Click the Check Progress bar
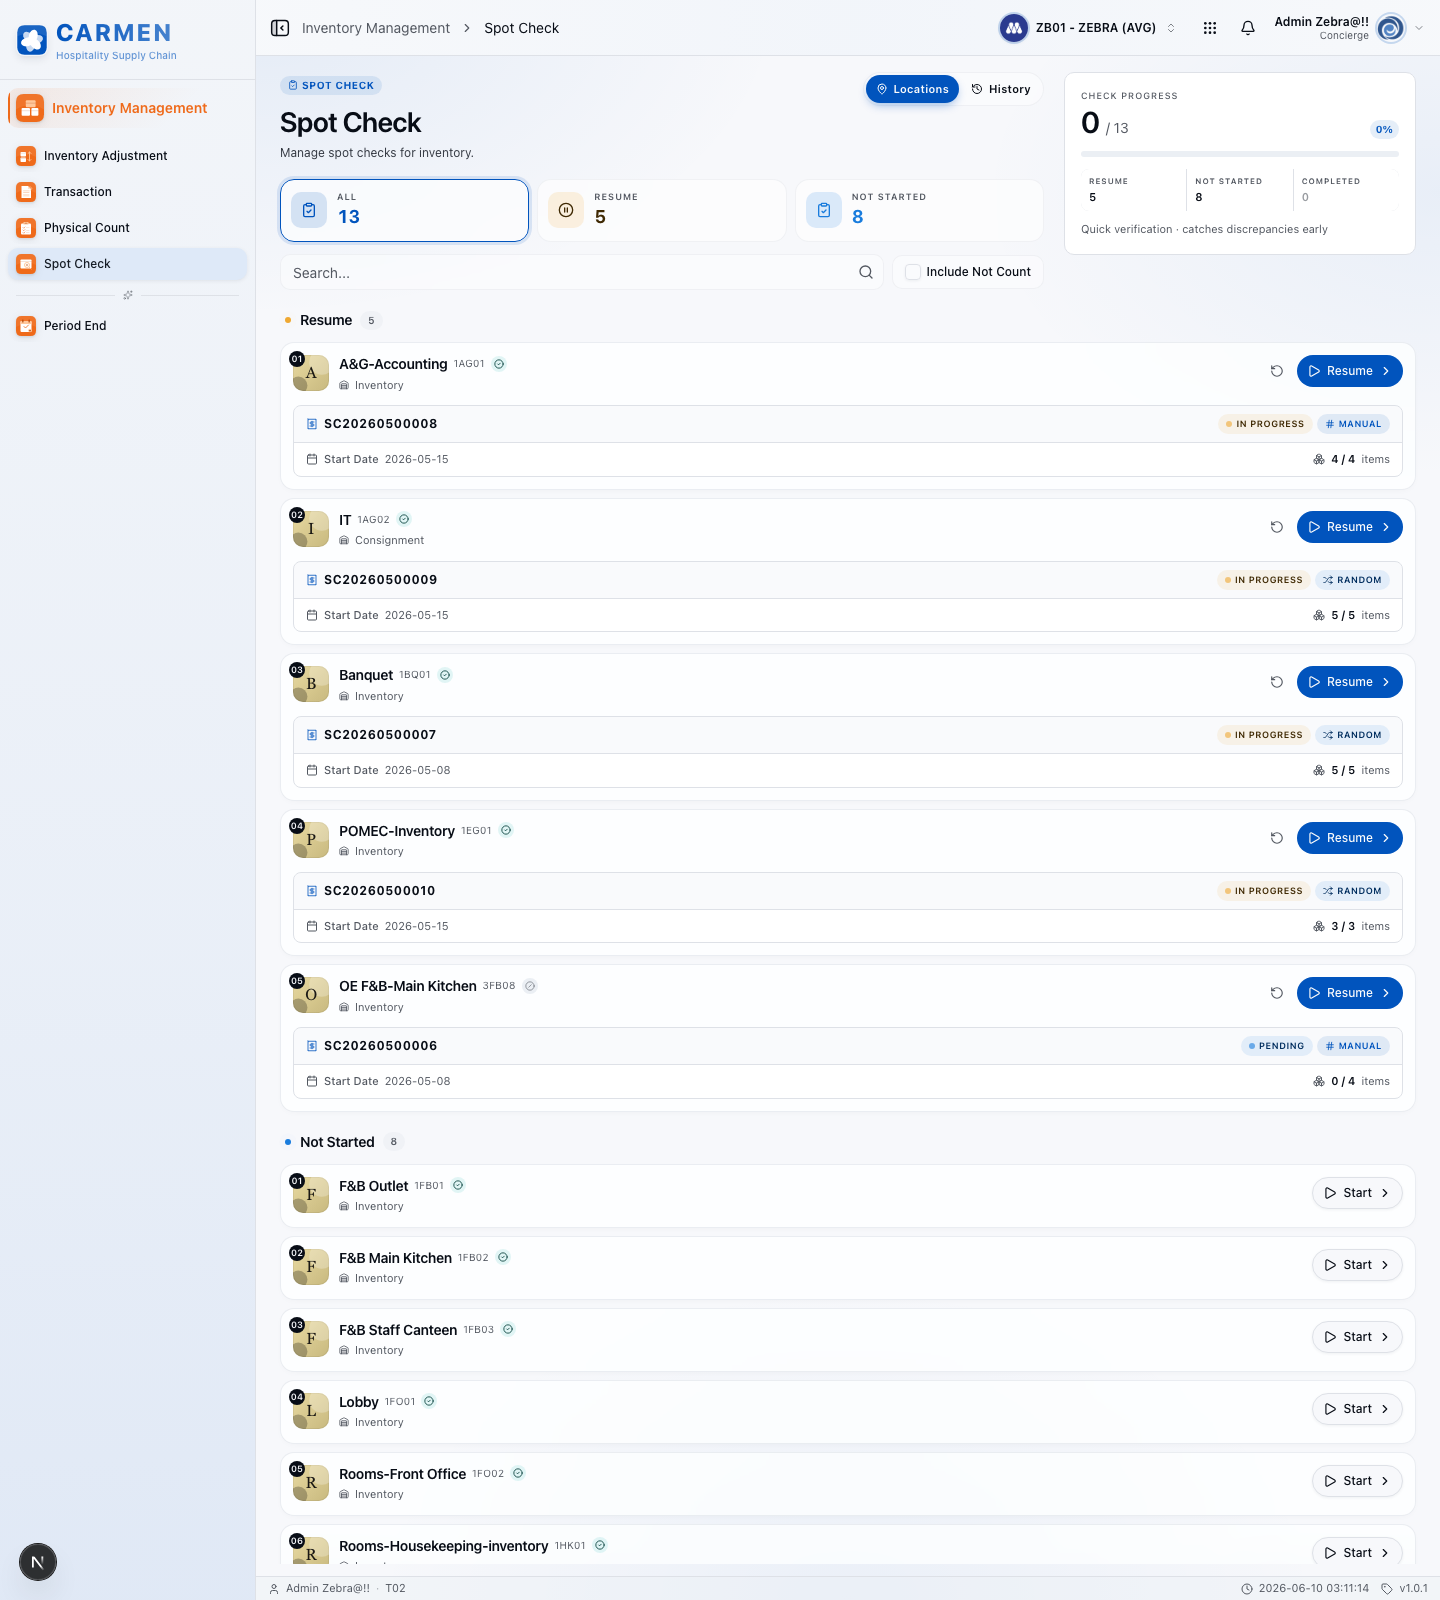 (x=1240, y=154)
